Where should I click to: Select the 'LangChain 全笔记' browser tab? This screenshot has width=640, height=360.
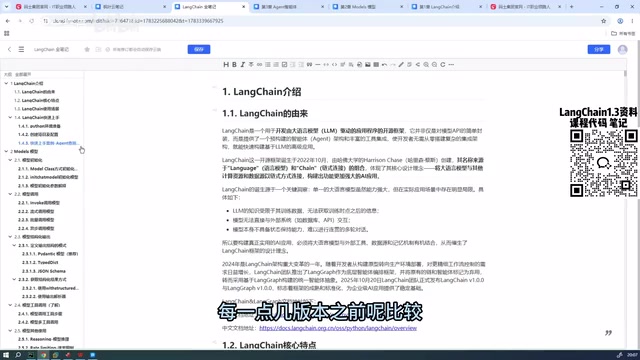tap(209, 7)
